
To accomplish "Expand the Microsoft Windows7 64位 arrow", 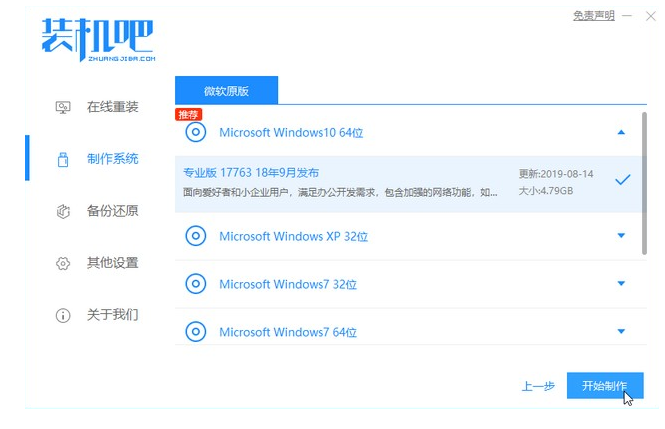I will (621, 332).
